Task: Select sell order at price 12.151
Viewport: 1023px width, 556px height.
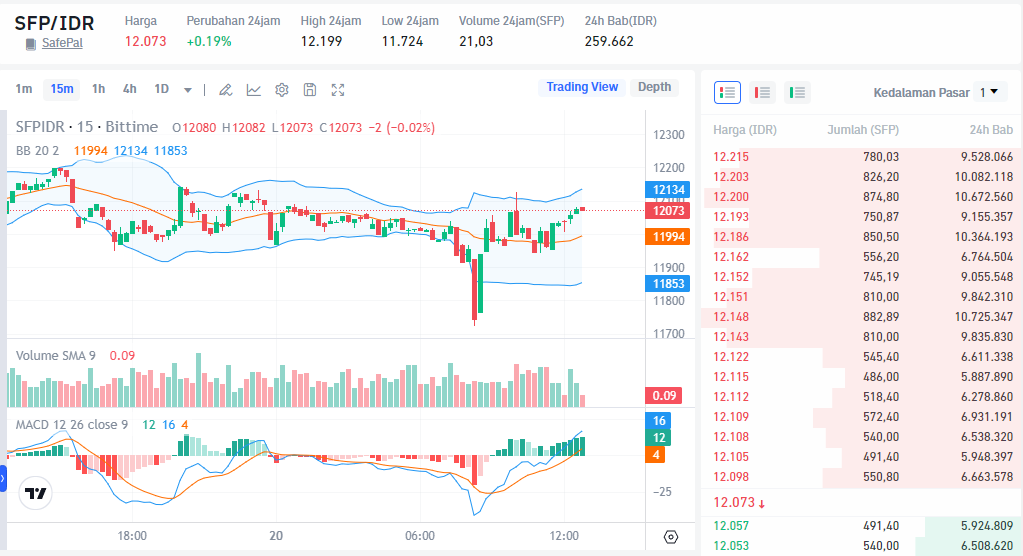Action: pos(862,297)
